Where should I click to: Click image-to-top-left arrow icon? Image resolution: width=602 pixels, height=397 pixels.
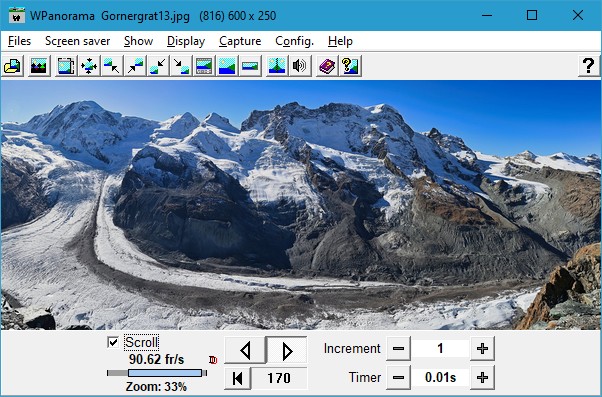point(112,66)
